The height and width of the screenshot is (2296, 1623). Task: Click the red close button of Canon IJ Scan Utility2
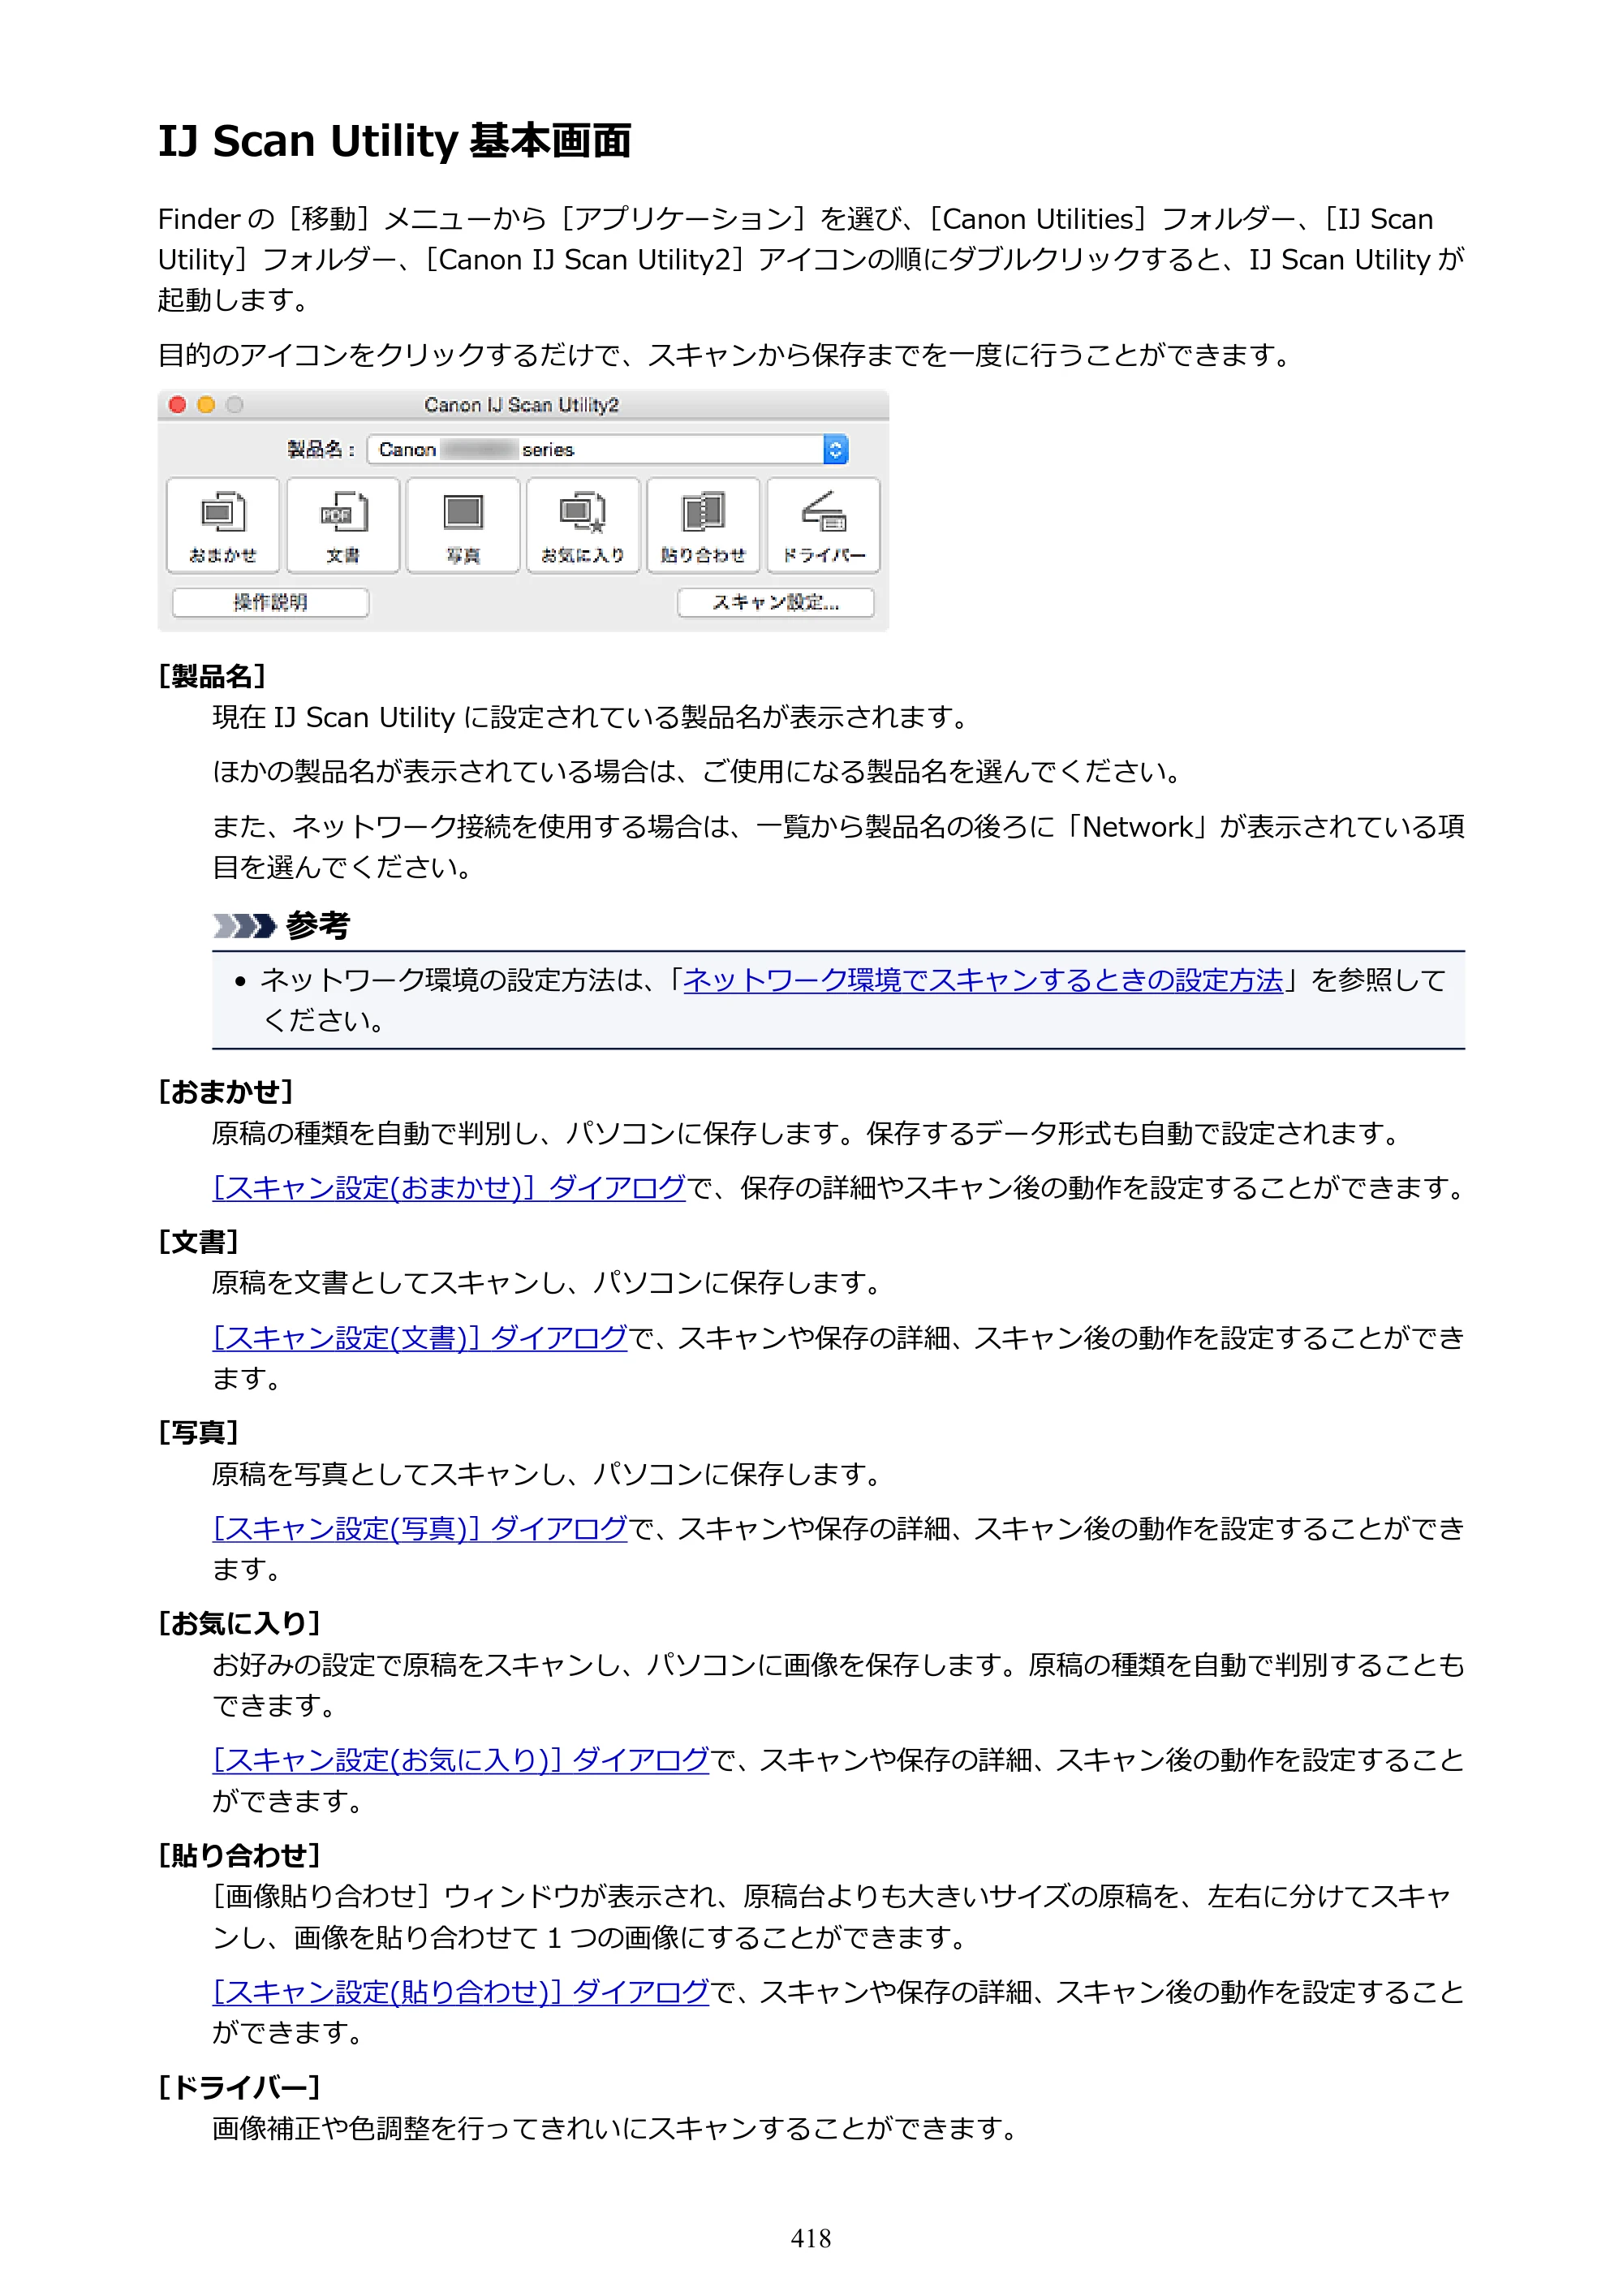click(x=178, y=404)
